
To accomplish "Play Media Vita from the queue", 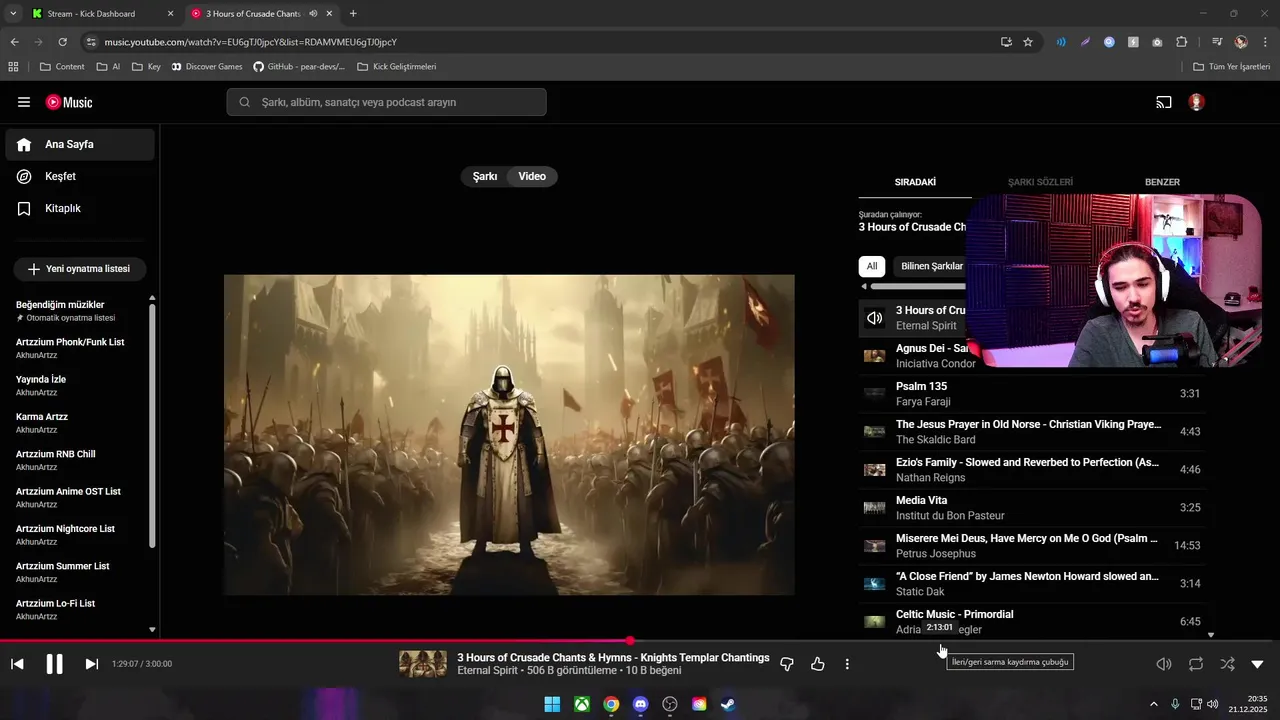I will 1032,508.
